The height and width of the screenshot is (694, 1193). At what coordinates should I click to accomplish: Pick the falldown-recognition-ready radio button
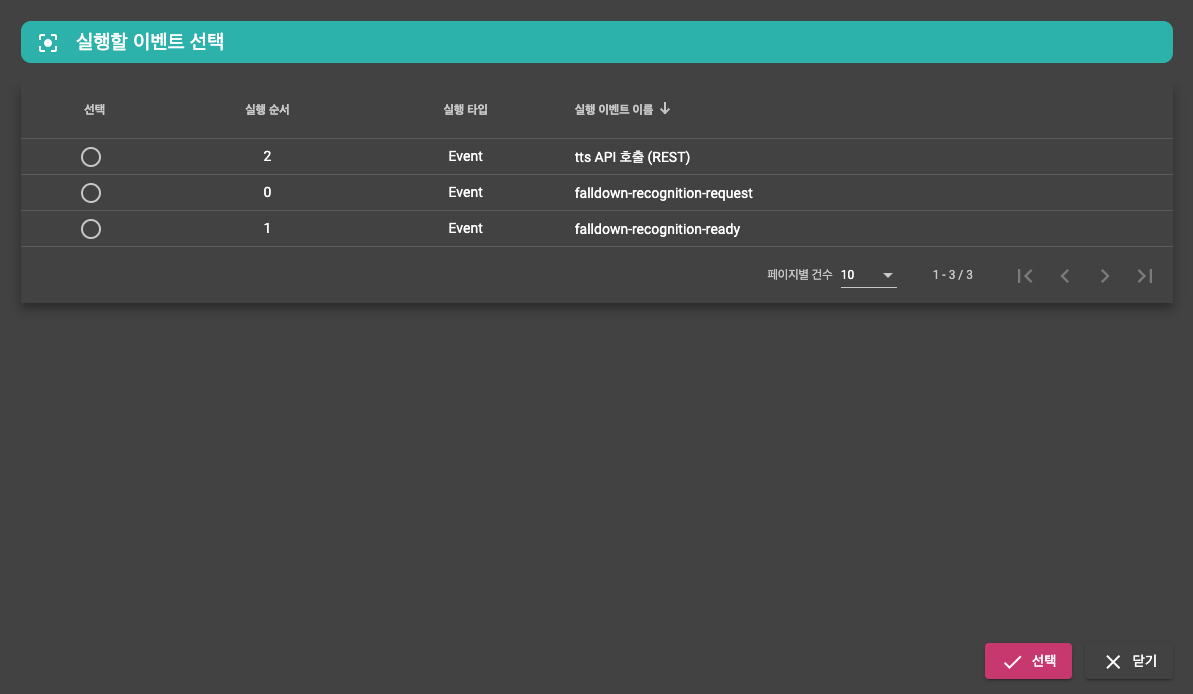[x=91, y=229]
